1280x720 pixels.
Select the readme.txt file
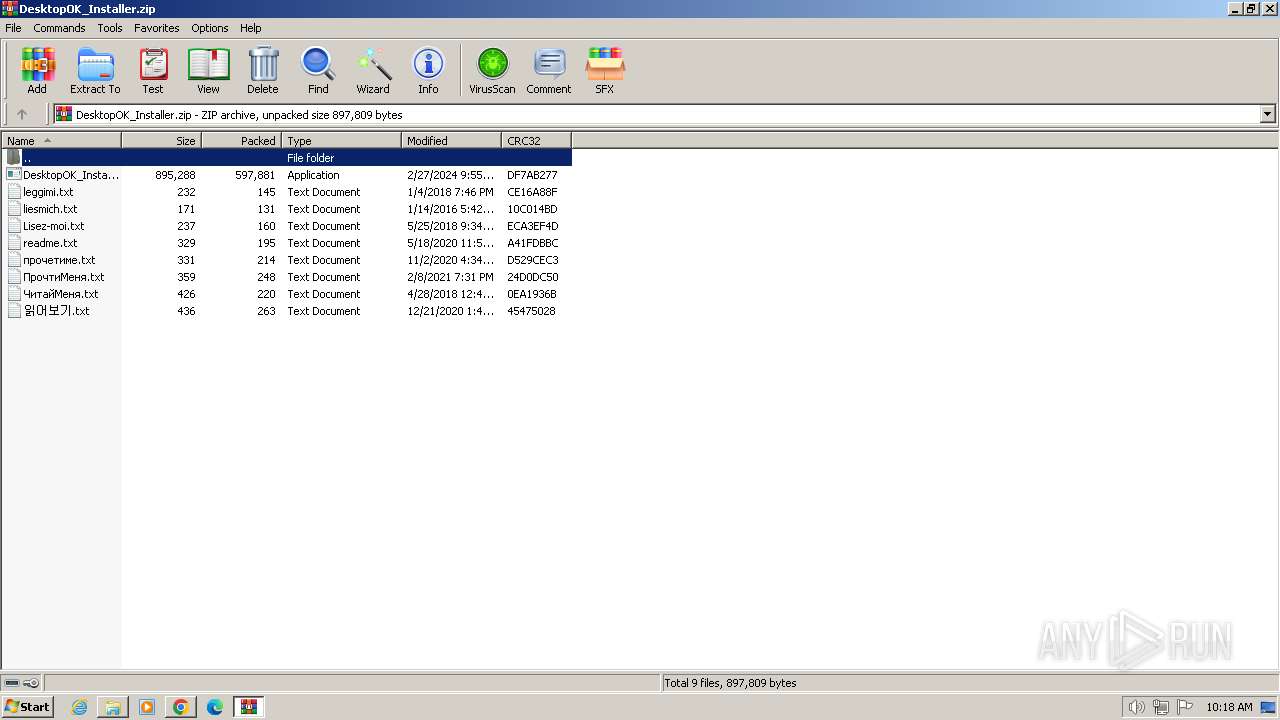287,243
